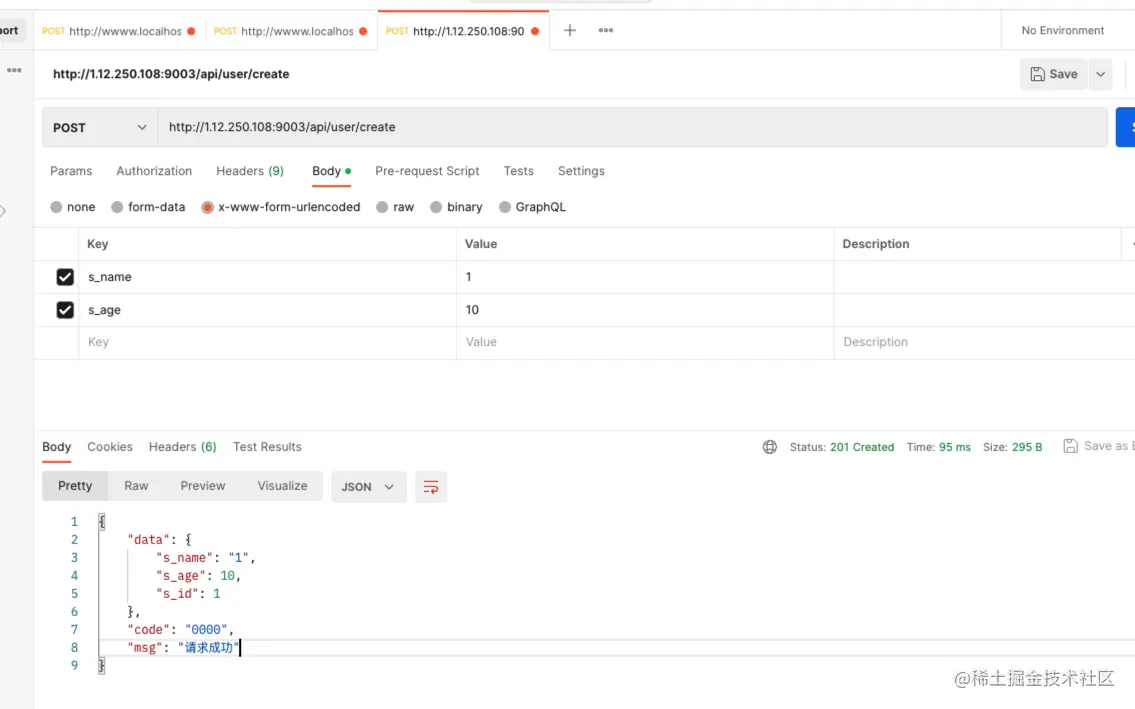The height and width of the screenshot is (709, 1135).
Task: Click the "msg" response line
Action: [x=183, y=647]
